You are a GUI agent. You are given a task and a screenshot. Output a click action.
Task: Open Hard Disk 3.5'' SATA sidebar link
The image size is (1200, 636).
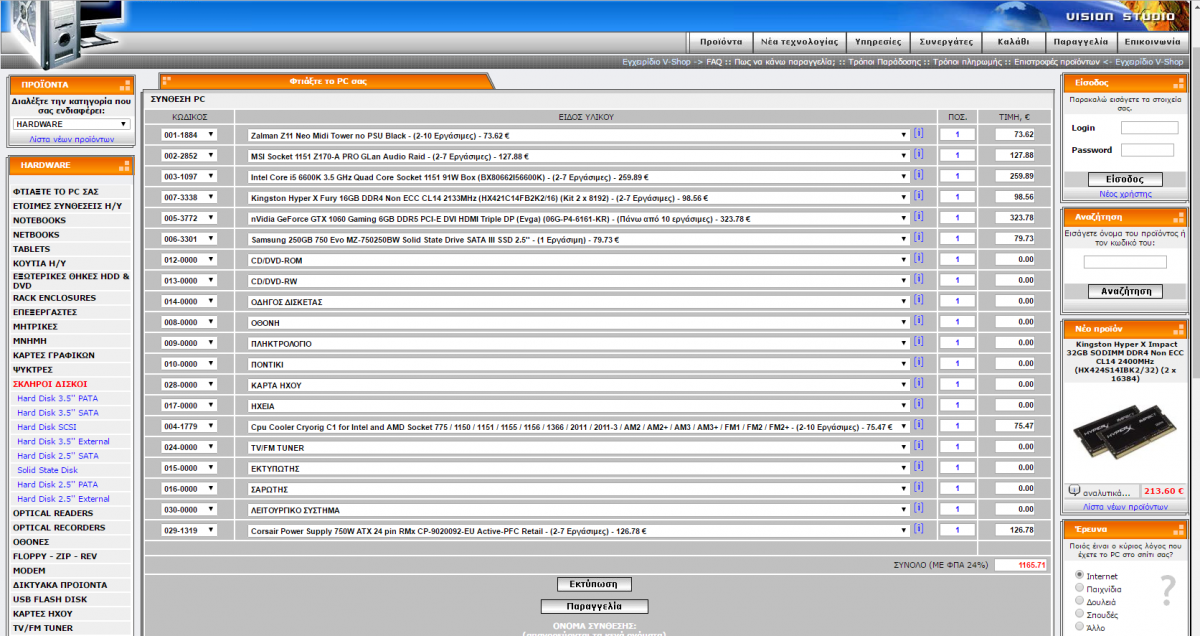(58, 413)
